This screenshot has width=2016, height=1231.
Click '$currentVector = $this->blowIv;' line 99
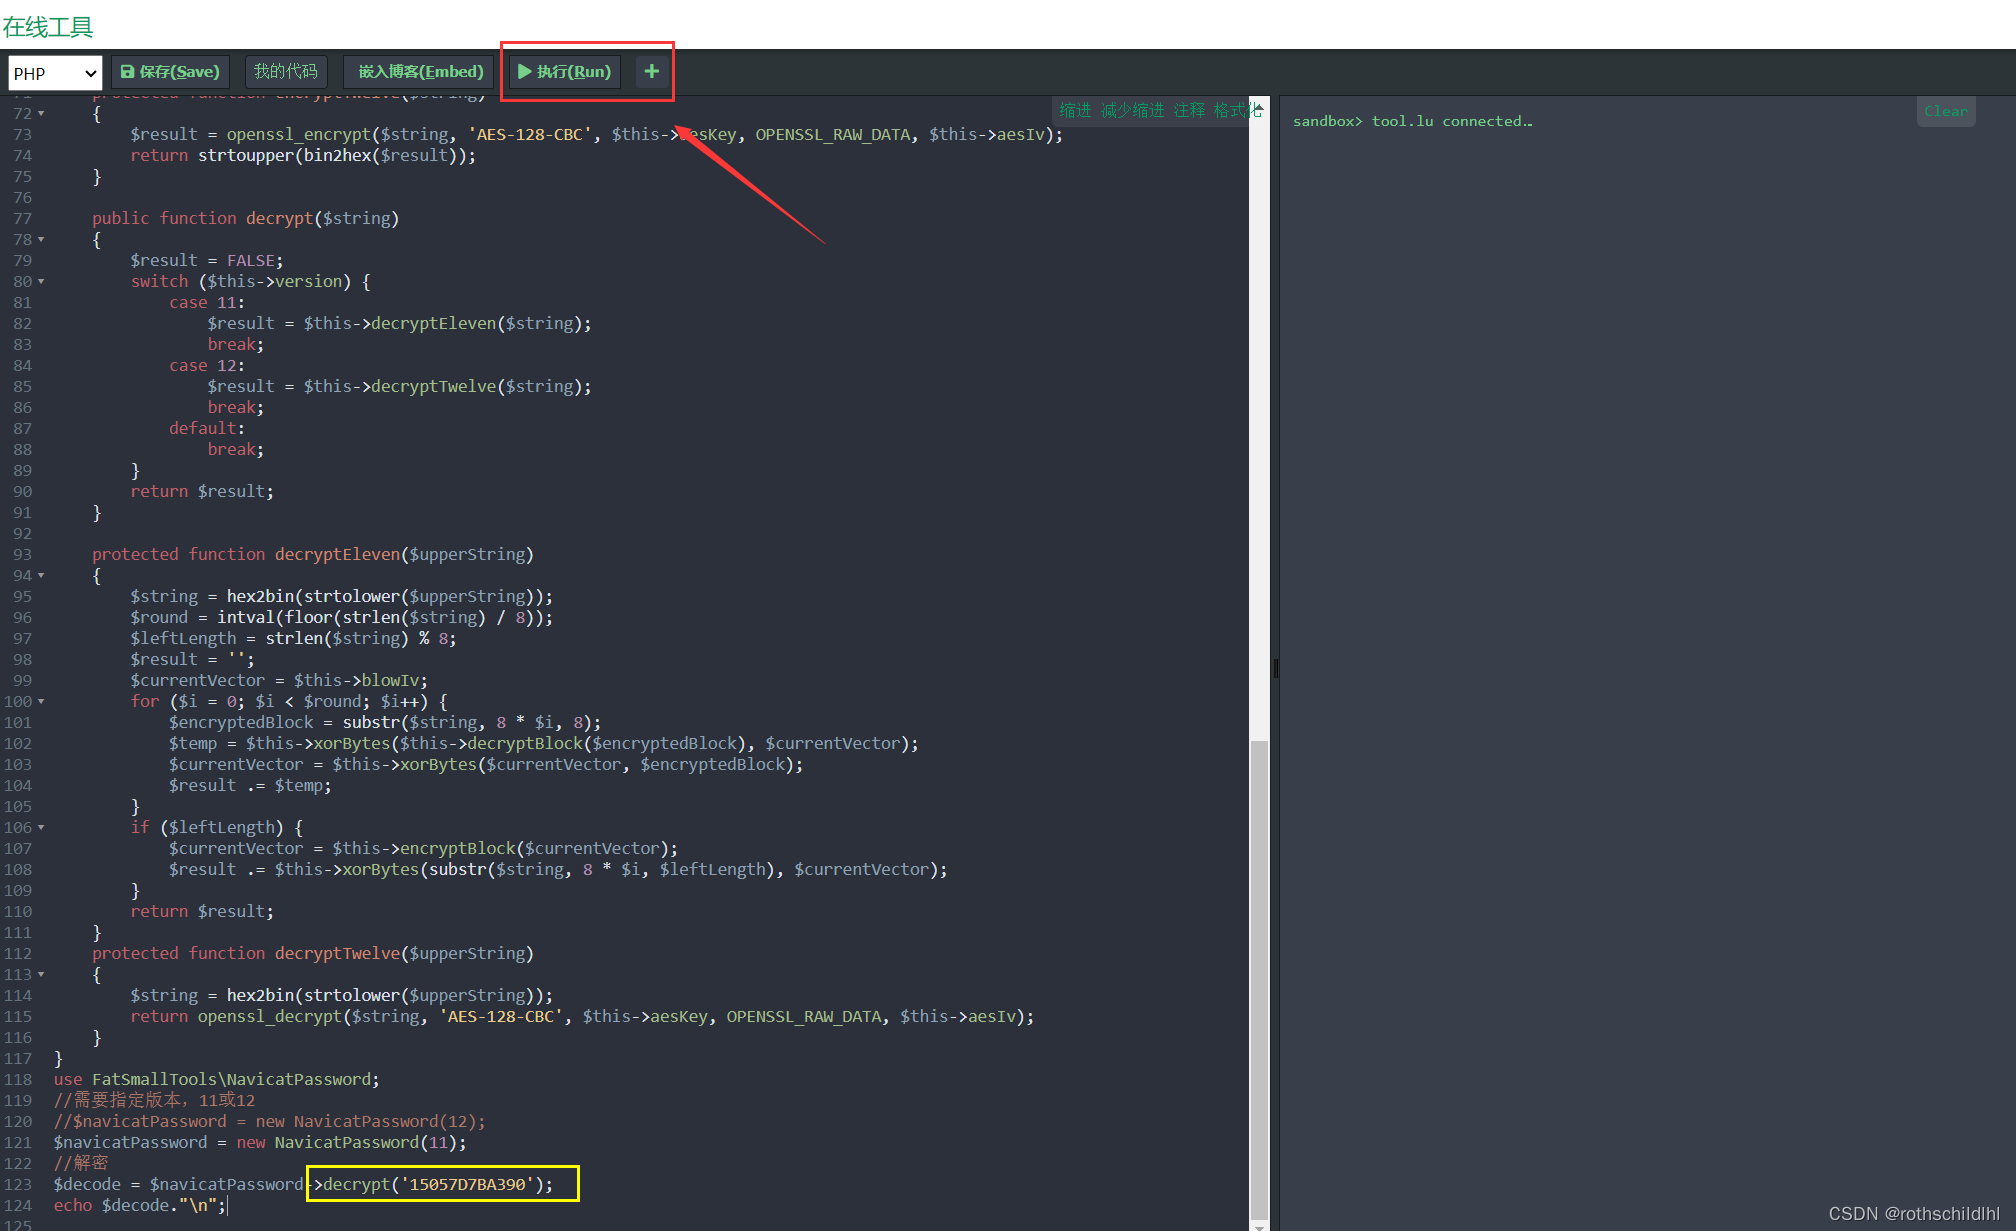[279, 680]
